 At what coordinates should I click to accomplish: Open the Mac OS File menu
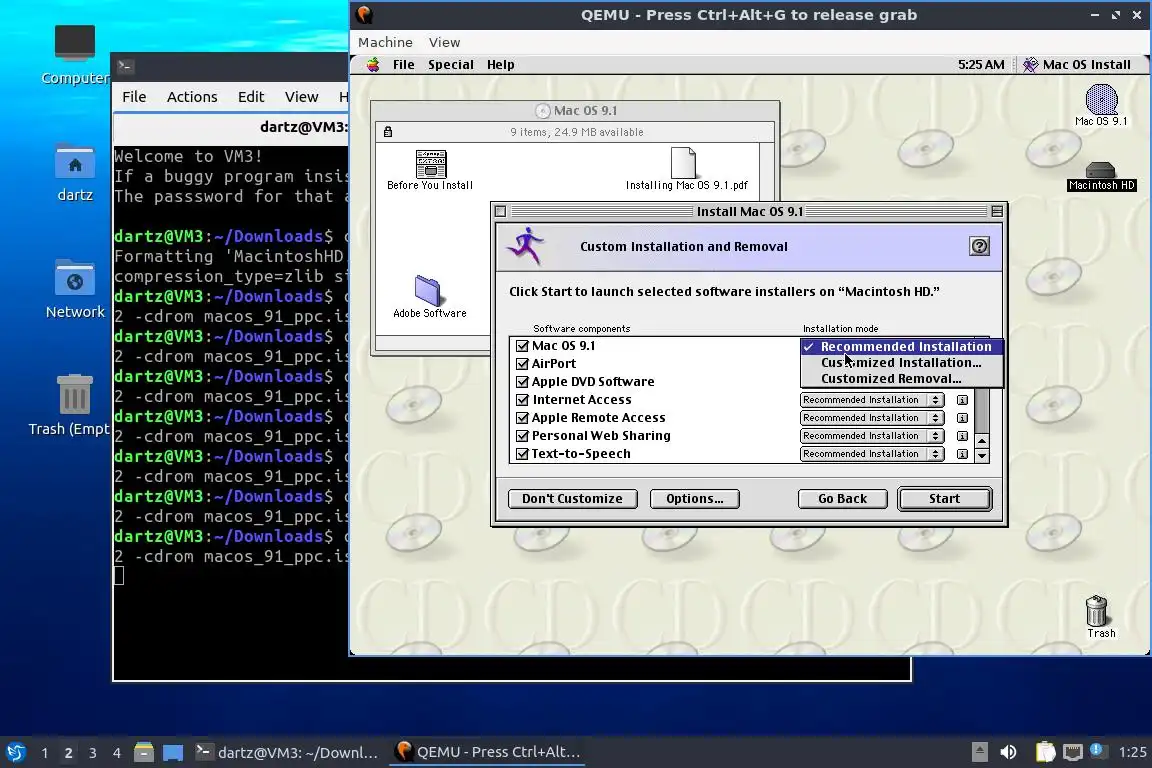[x=403, y=65]
